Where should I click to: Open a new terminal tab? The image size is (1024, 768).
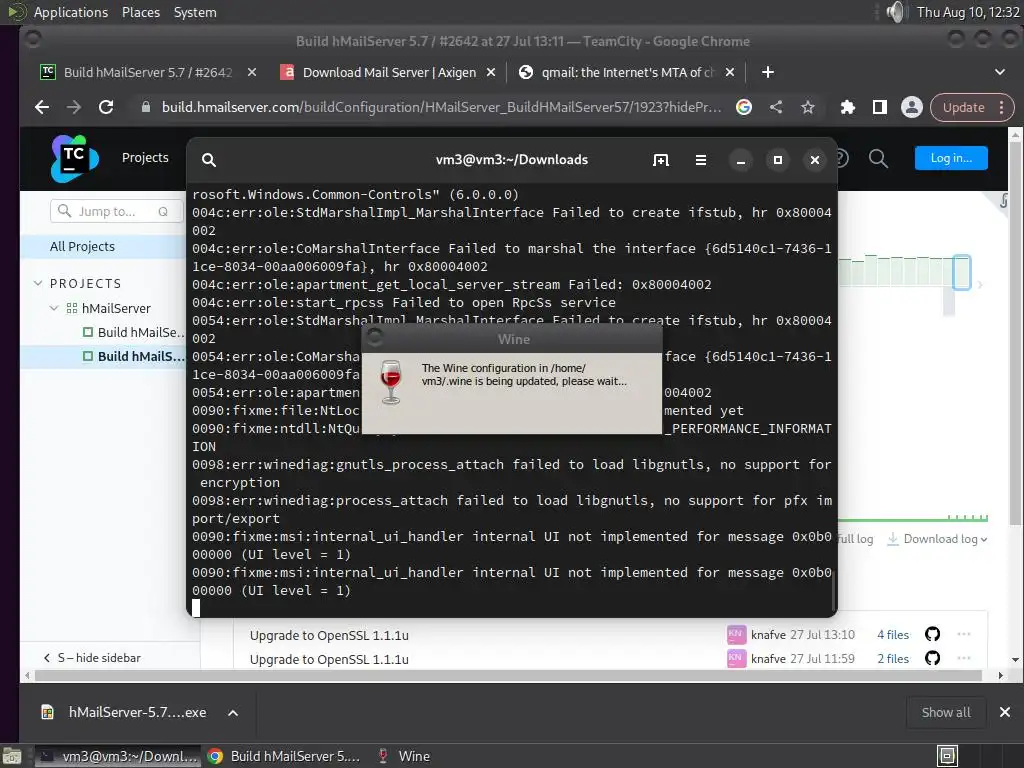(x=661, y=160)
